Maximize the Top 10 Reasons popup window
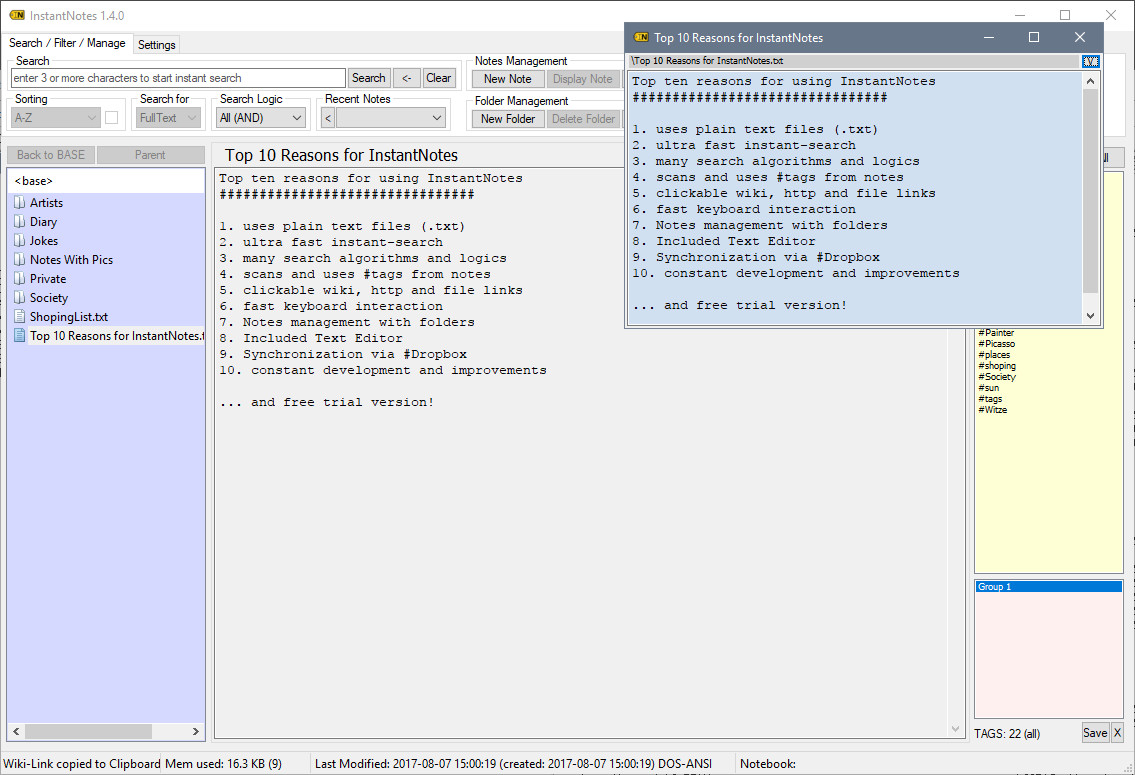Screen dimensions: 1135x775 (1034, 38)
